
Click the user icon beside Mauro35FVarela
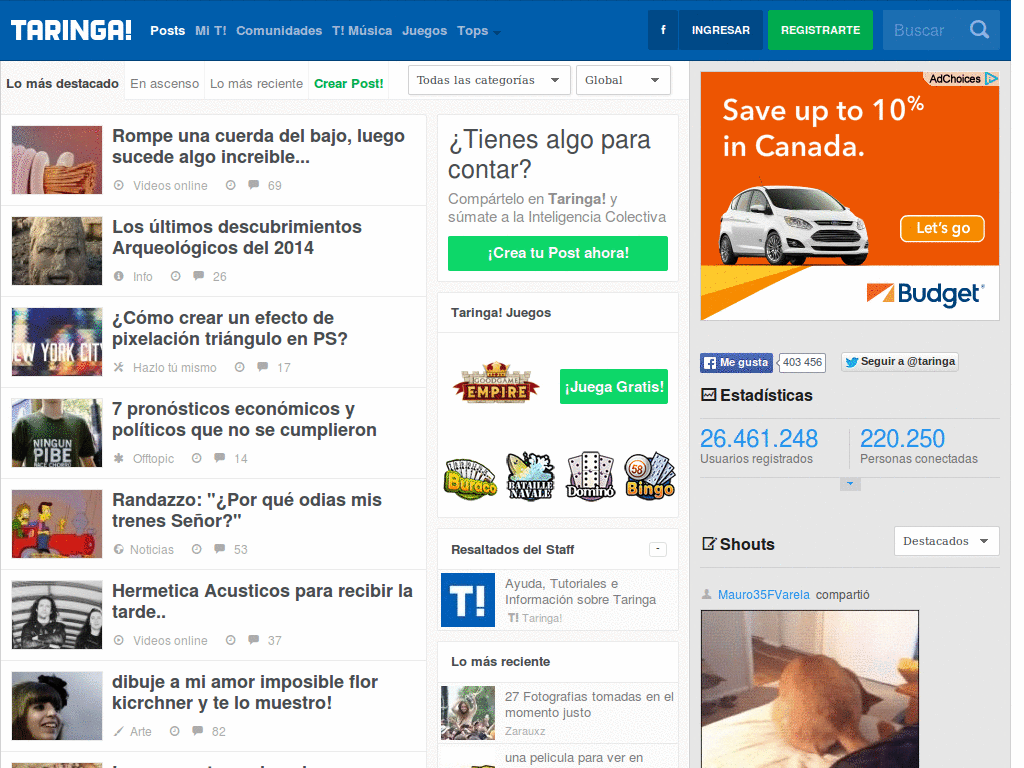(x=707, y=594)
